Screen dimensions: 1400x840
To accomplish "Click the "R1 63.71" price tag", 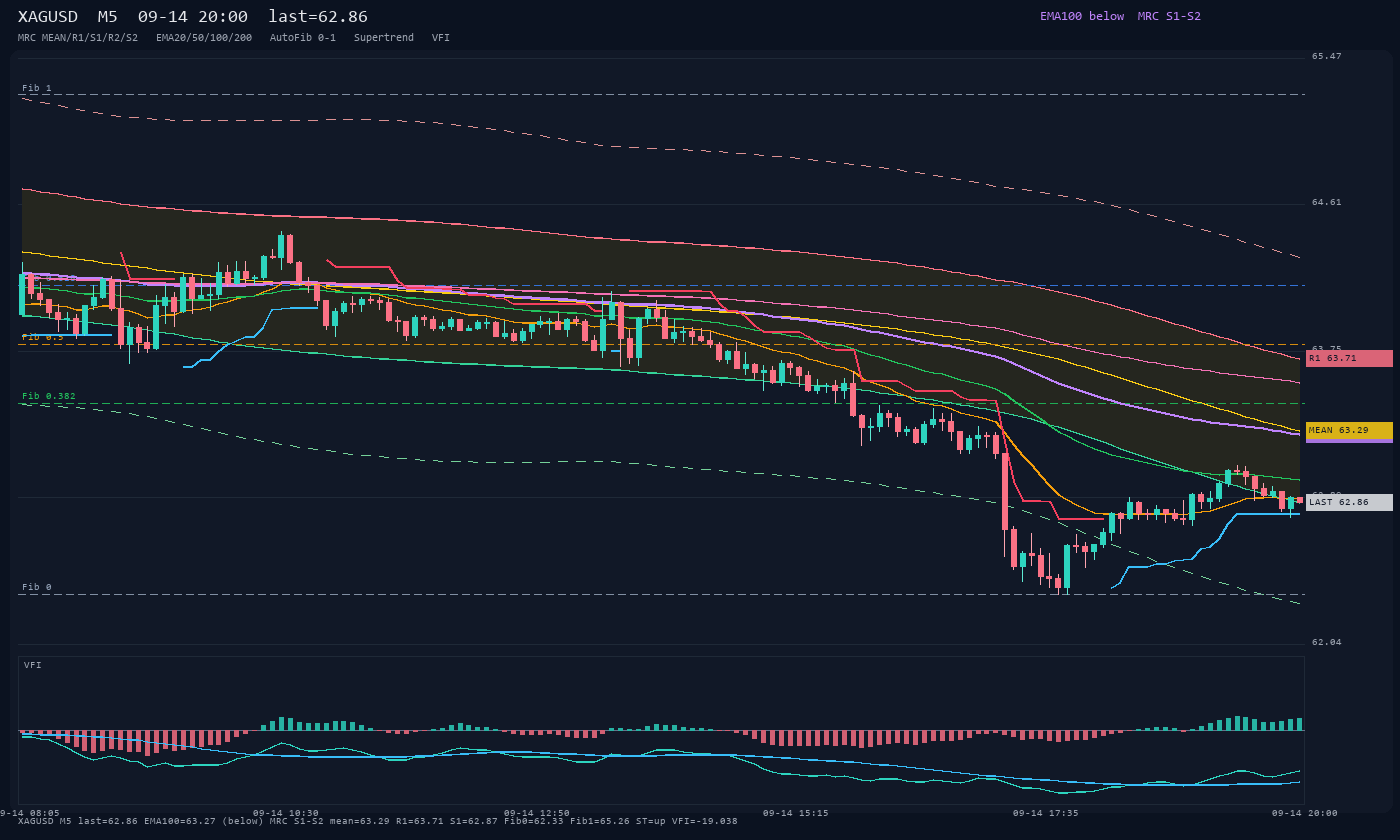I will tap(1349, 358).
